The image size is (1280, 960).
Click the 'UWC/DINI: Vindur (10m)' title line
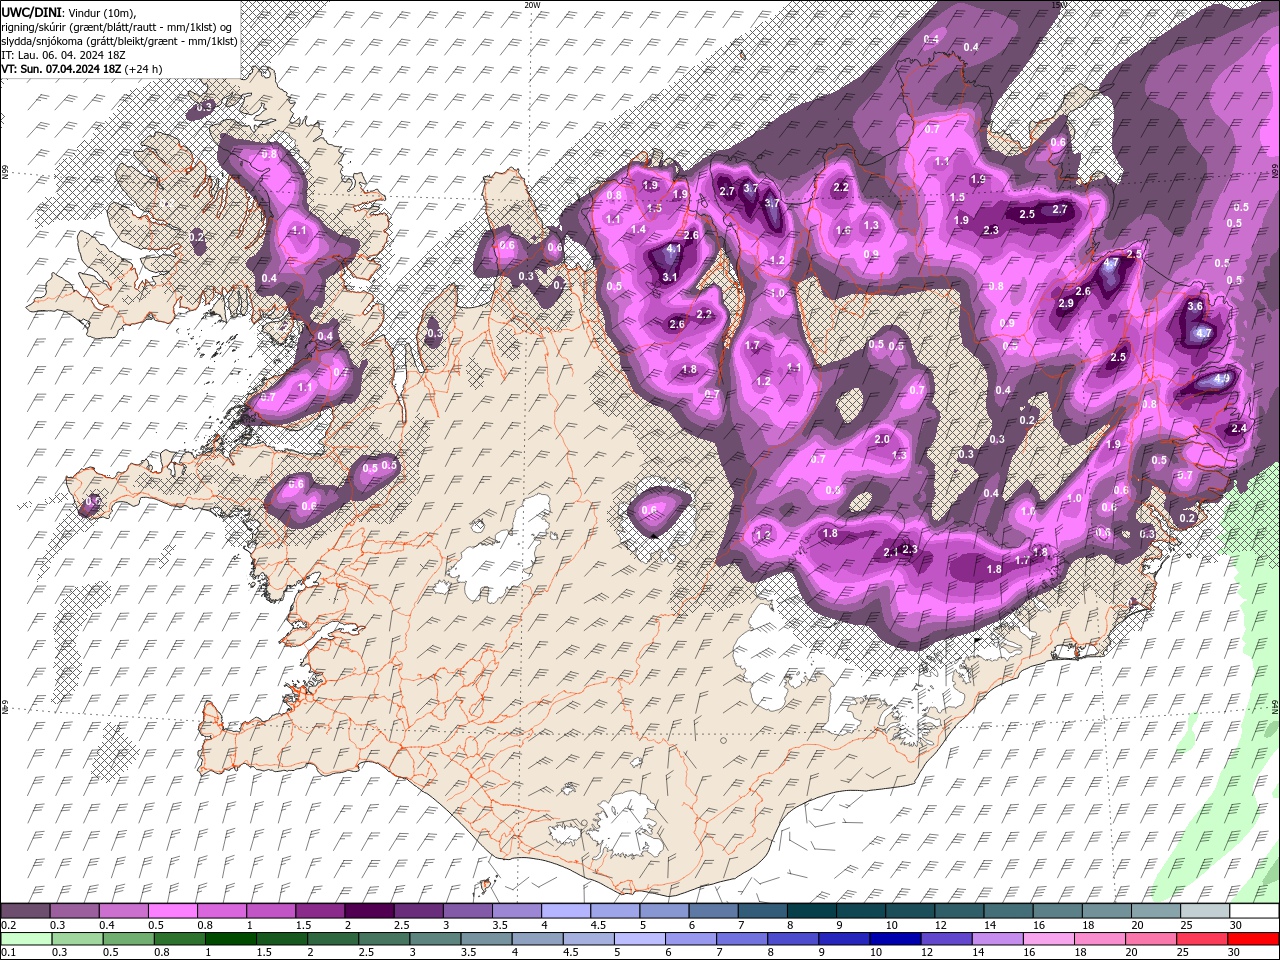[x=68, y=11]
